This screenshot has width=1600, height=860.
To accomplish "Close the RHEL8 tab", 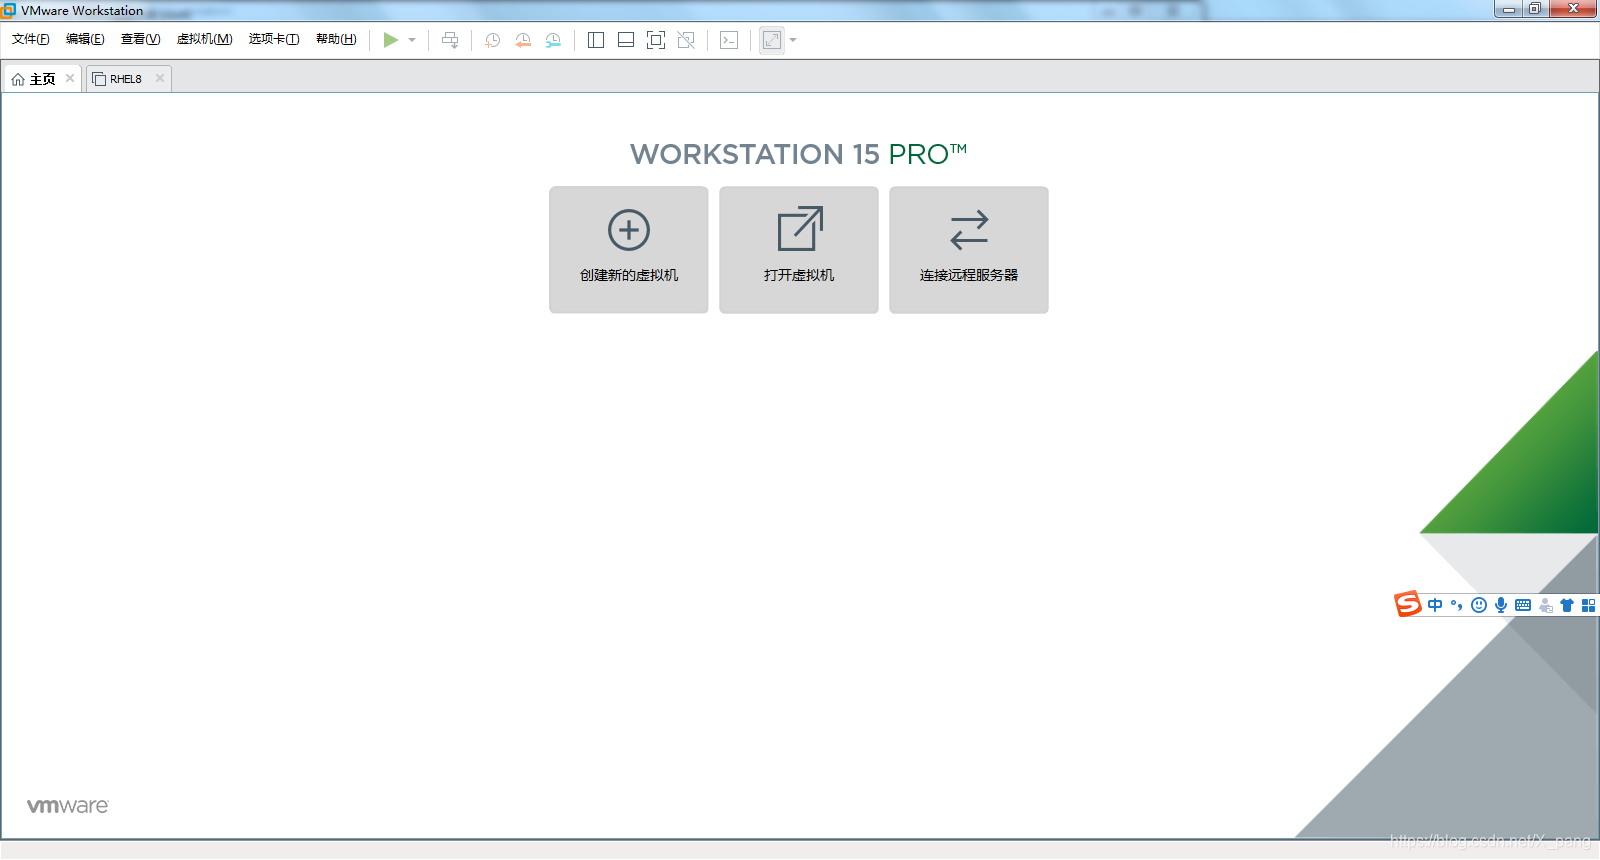I will pos(160,78).
